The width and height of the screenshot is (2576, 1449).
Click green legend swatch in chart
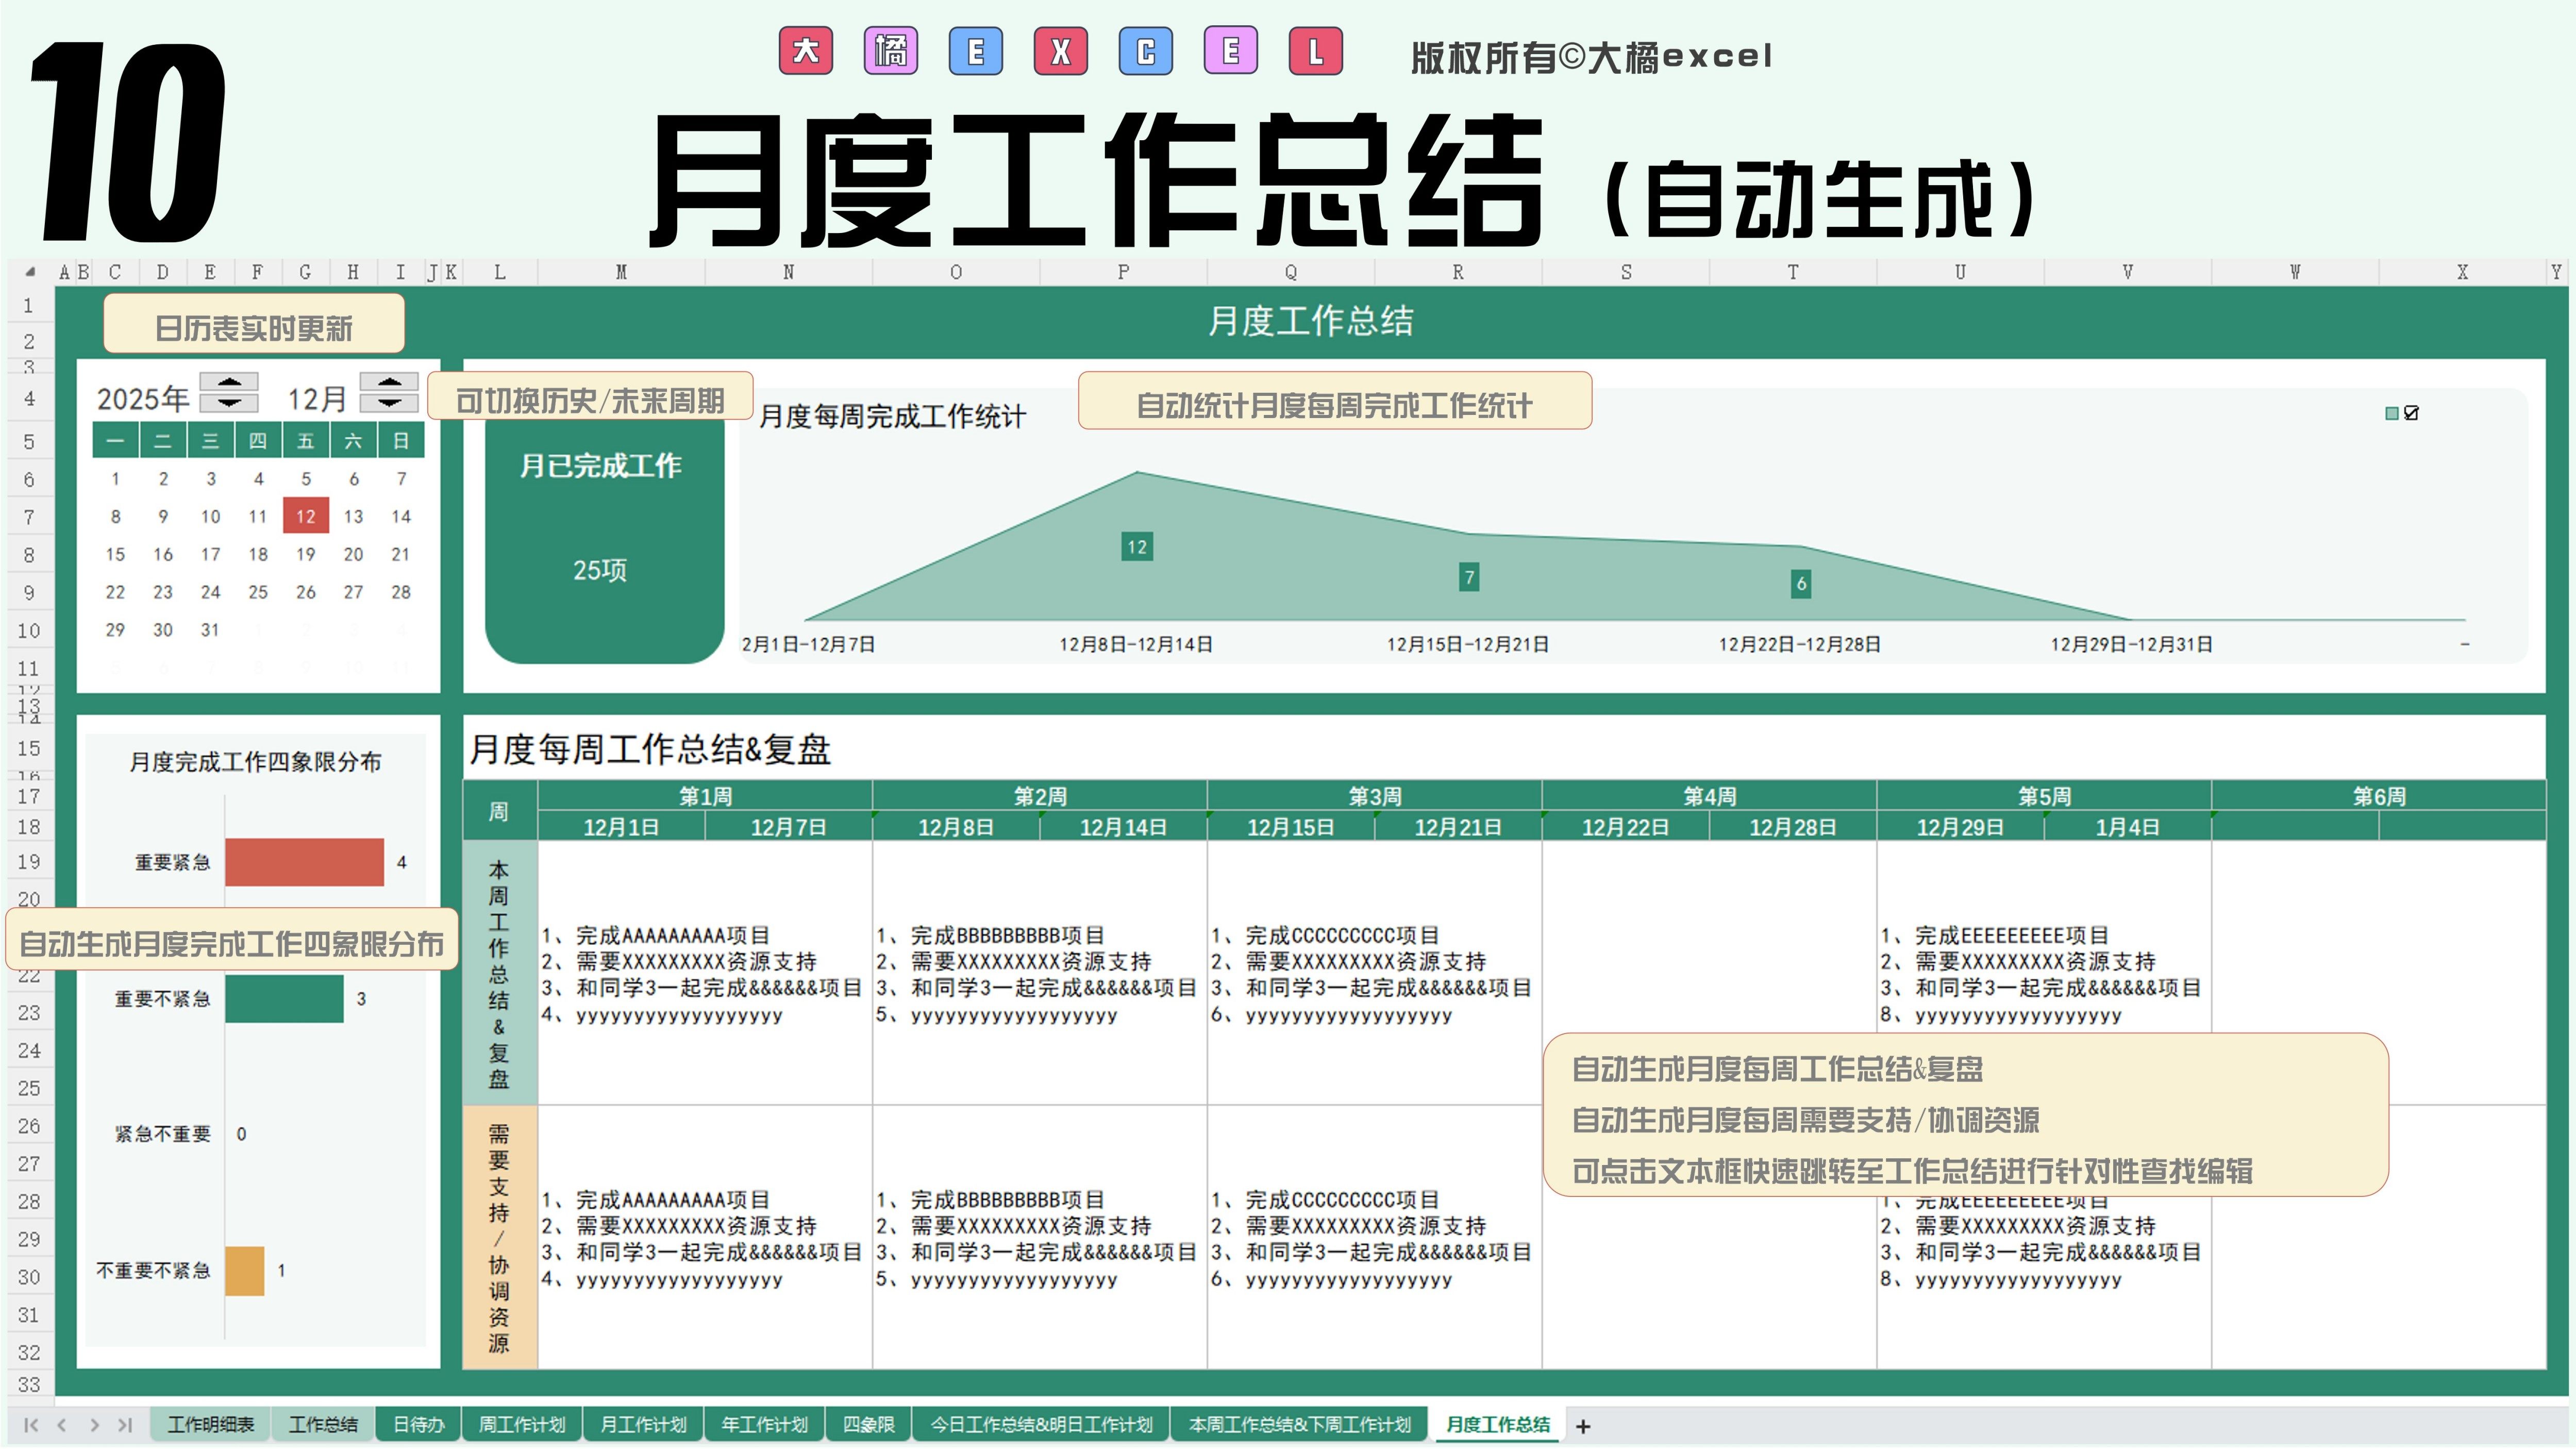[x=2391, y=413]
